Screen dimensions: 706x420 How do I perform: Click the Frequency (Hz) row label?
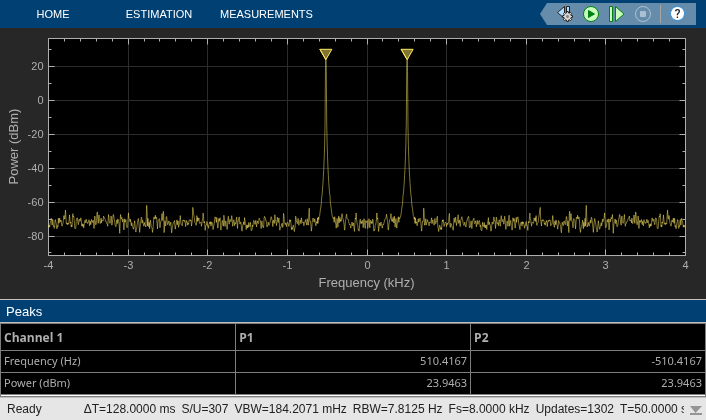pos(42,361)
